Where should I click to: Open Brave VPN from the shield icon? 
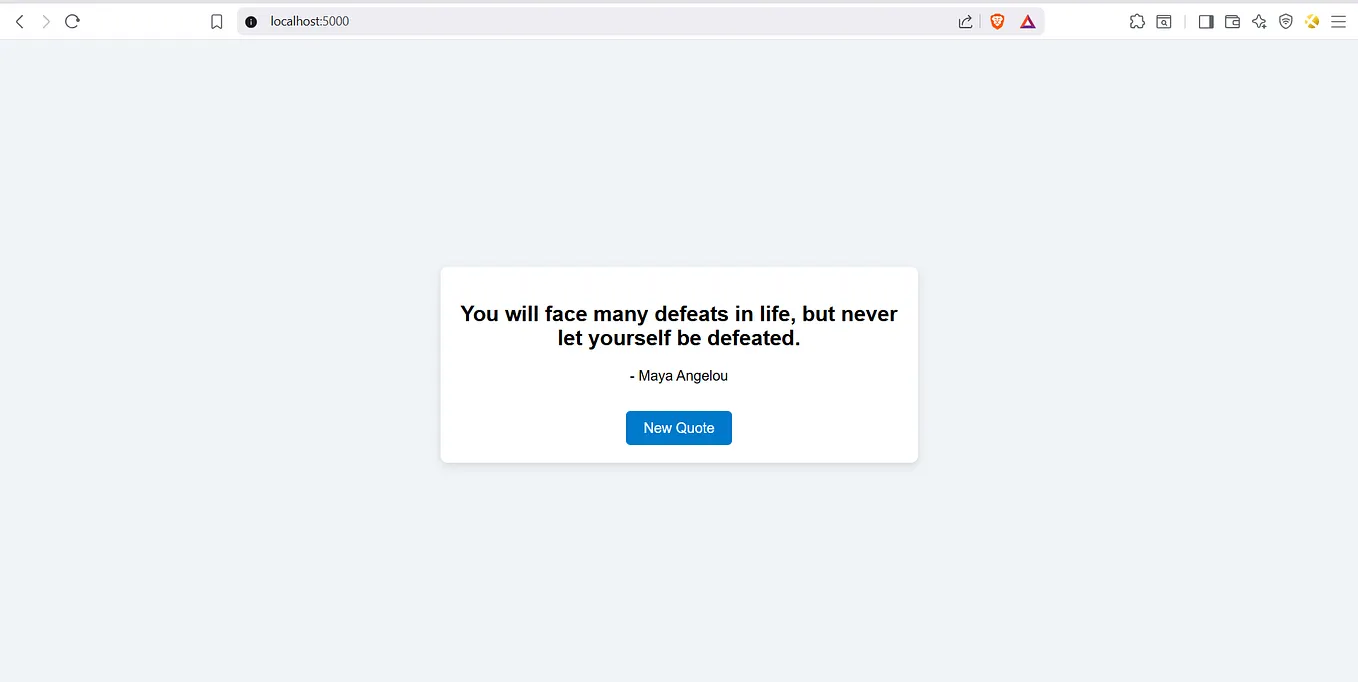click(x=1285, y=21)
